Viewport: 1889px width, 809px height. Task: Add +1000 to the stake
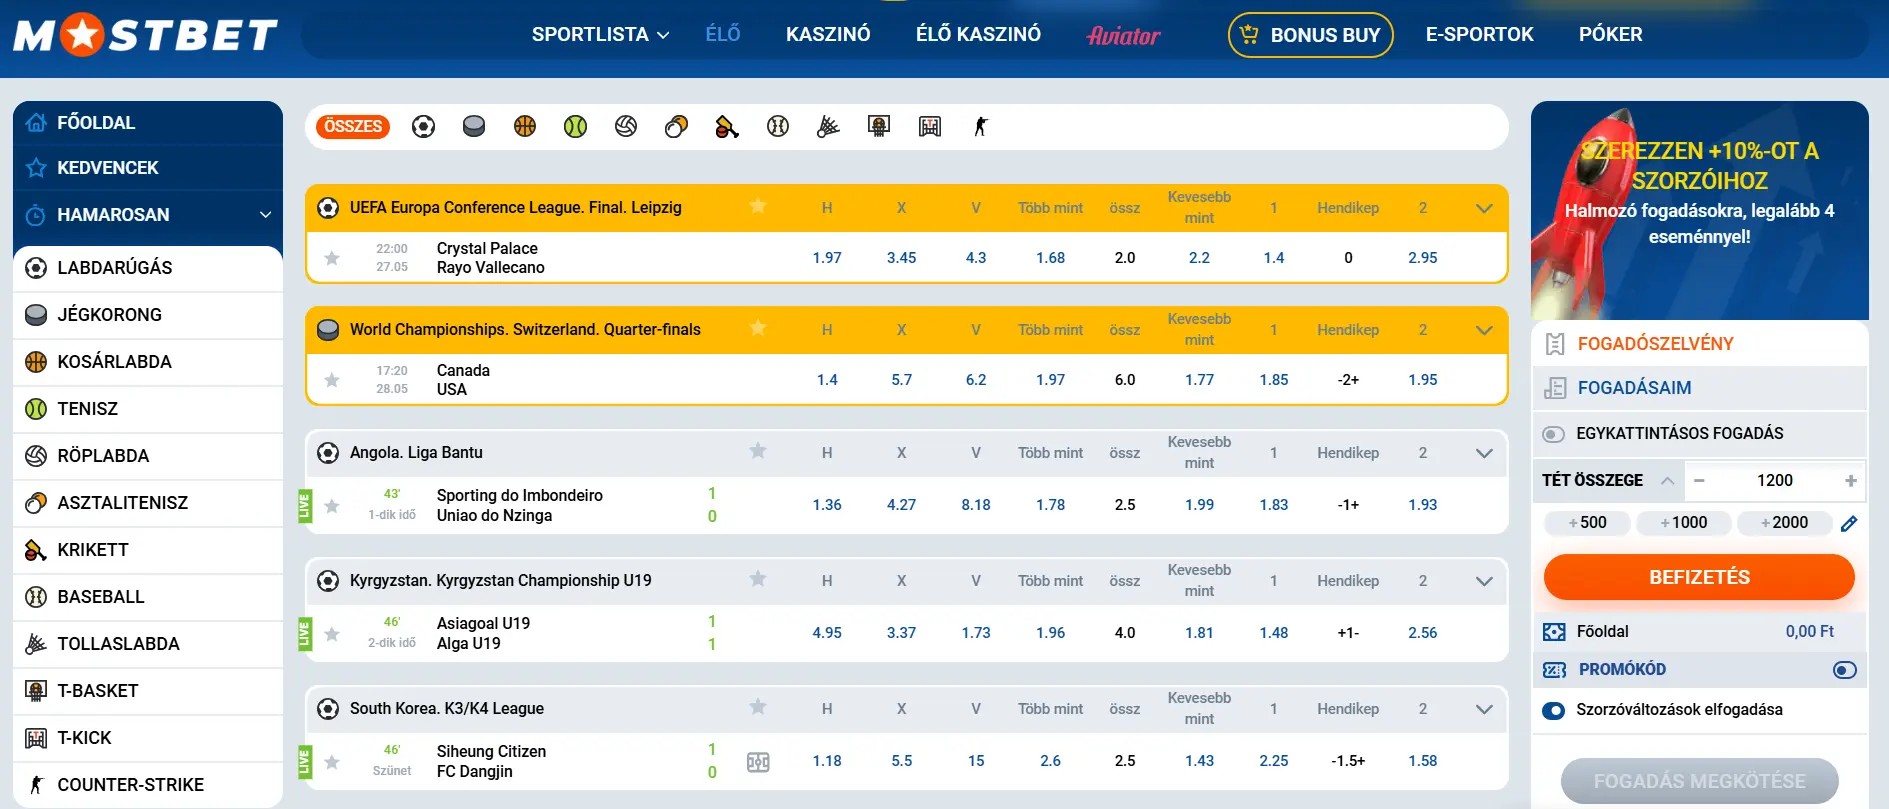1683,523
